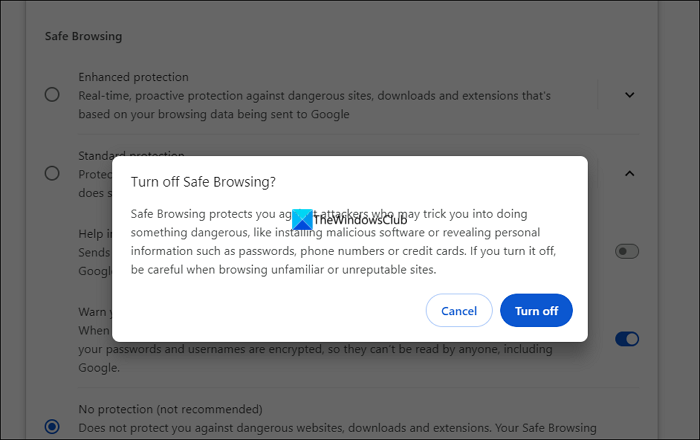
Task: Select the Standard protection radio button
Action: 52,173
